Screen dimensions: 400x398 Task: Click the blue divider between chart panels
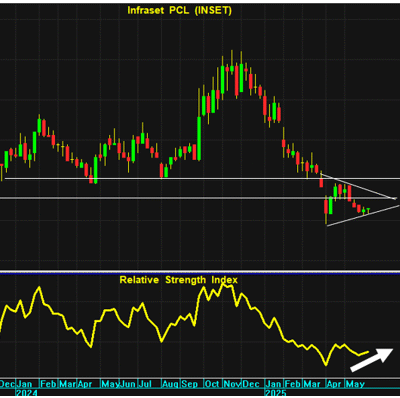pyautogui.click(x=200, y=272)
